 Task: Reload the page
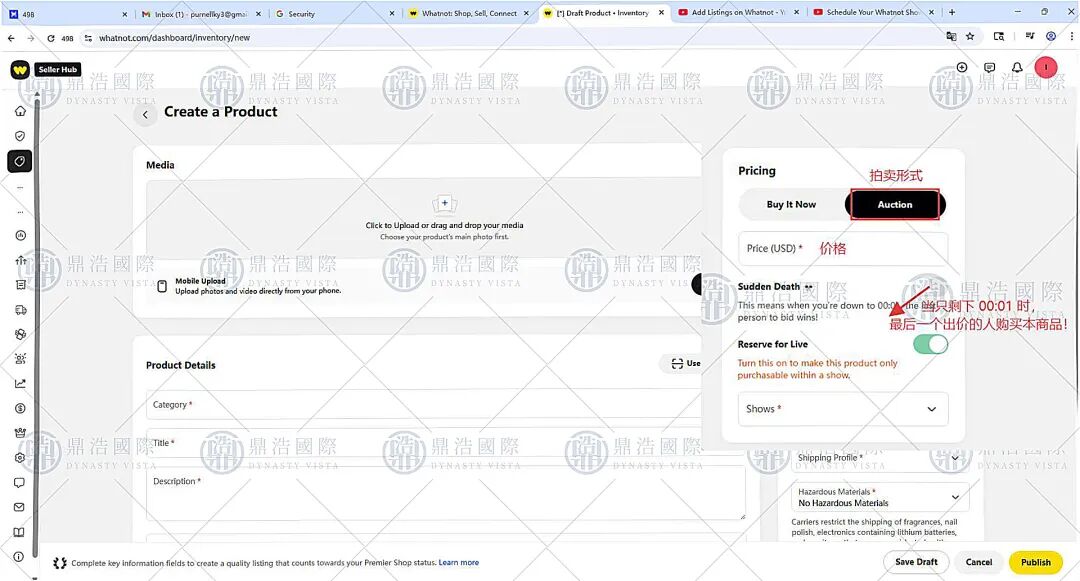[50, 38]
